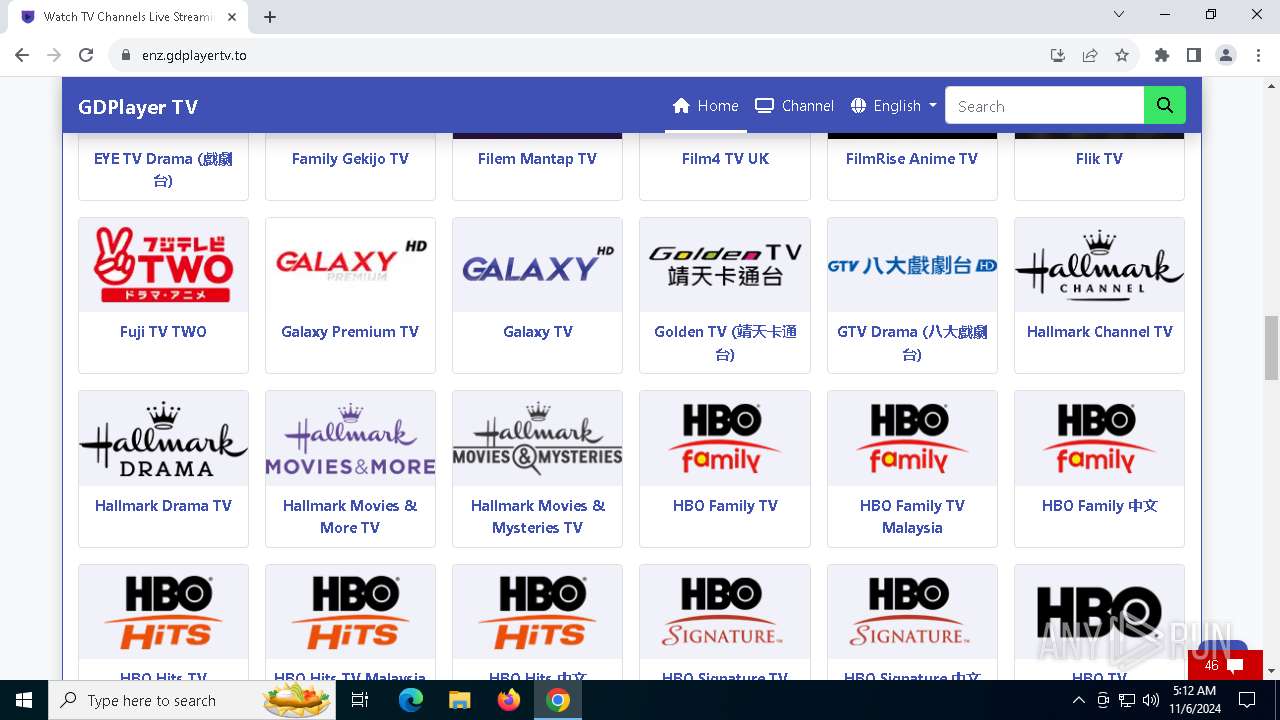Open the GTV Drama logo thumbnail
Screen dimensions: 1280x720
click(912, 265)
